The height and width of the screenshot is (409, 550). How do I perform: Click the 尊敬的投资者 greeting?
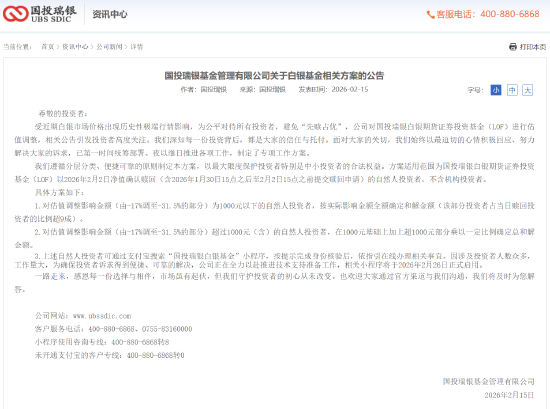point(63,113)
